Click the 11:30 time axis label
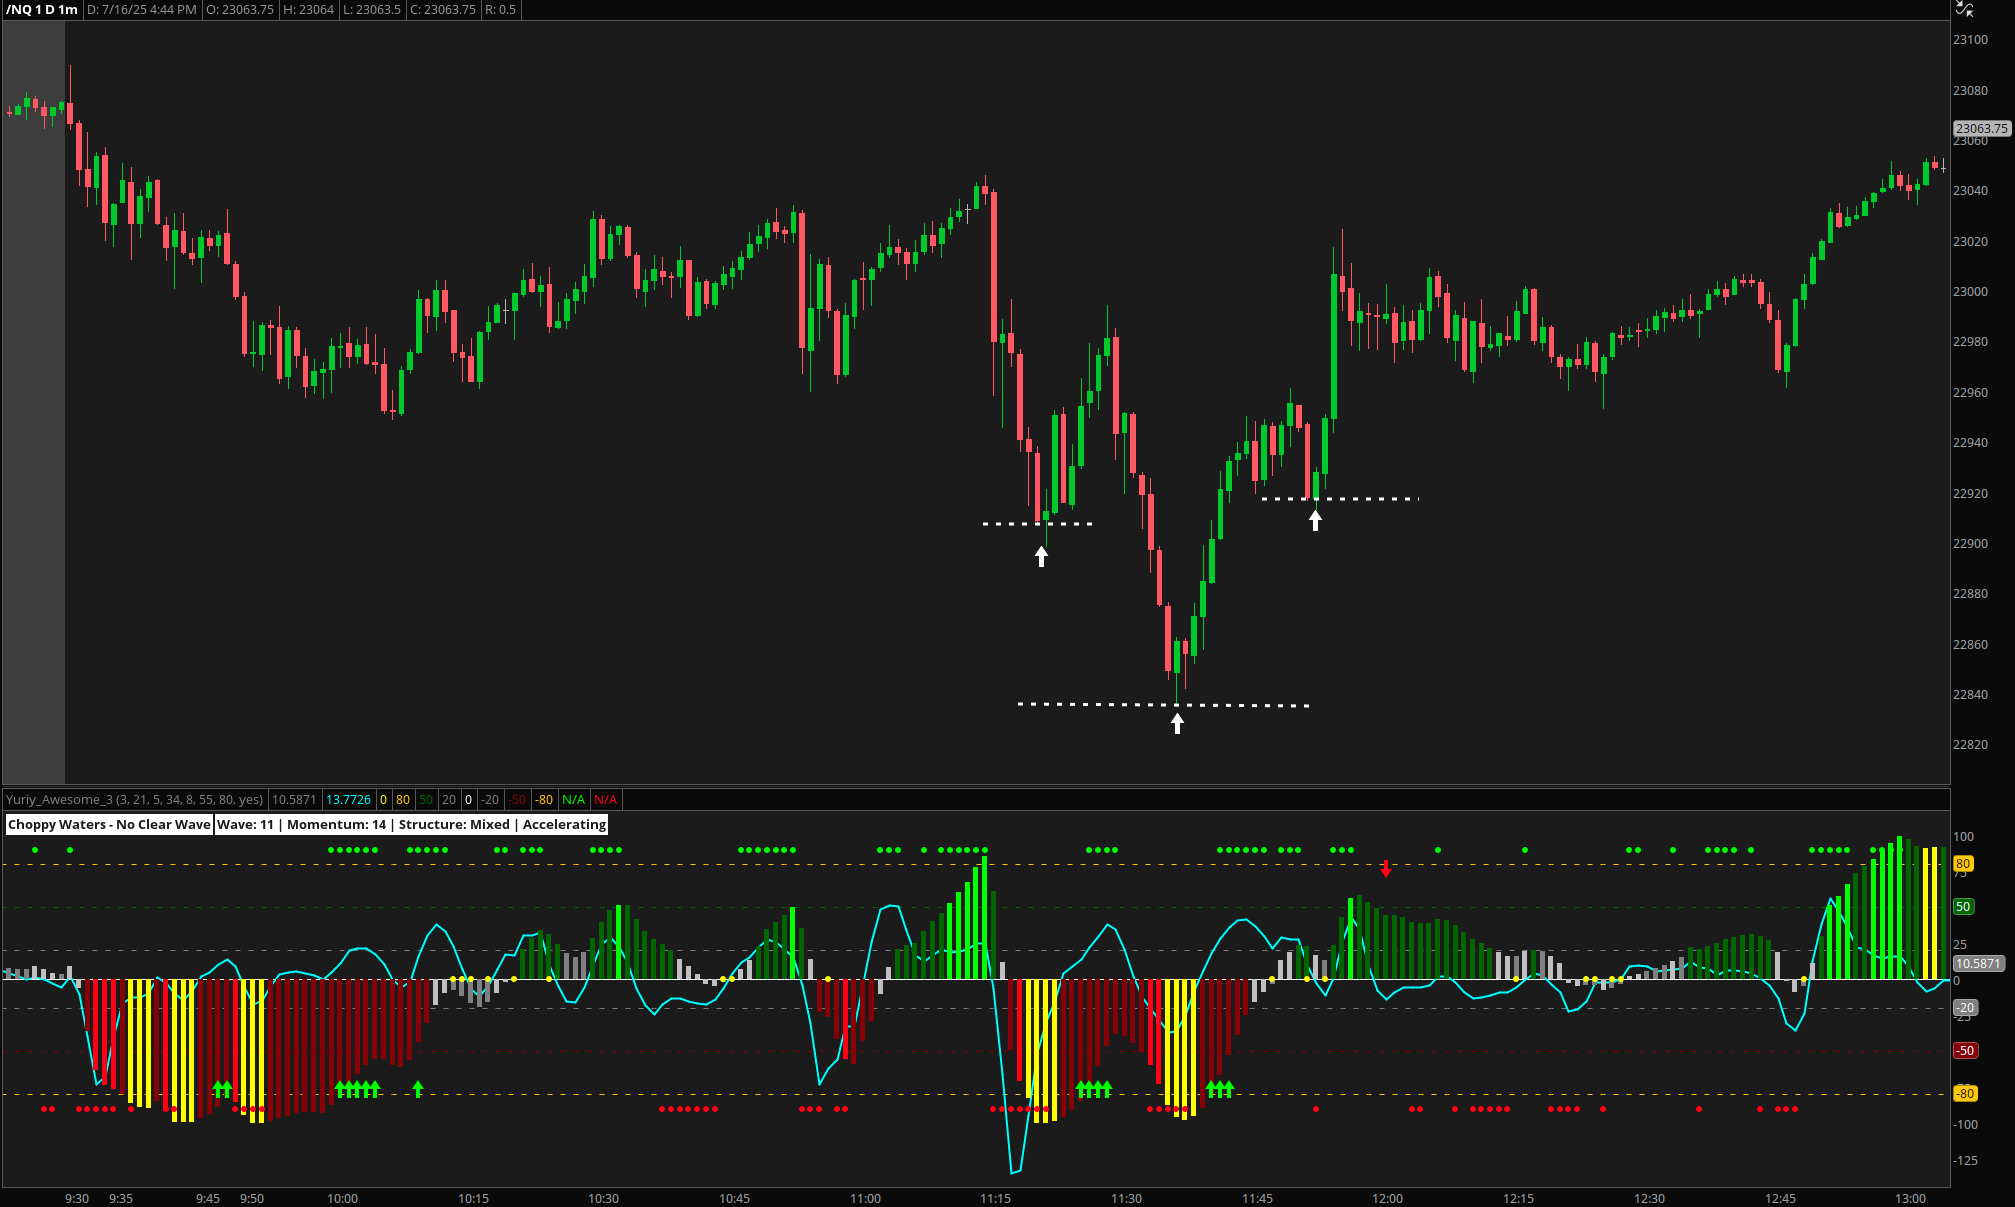The height and width of the screenshot is (1207, 2015). (1127, 1198)
